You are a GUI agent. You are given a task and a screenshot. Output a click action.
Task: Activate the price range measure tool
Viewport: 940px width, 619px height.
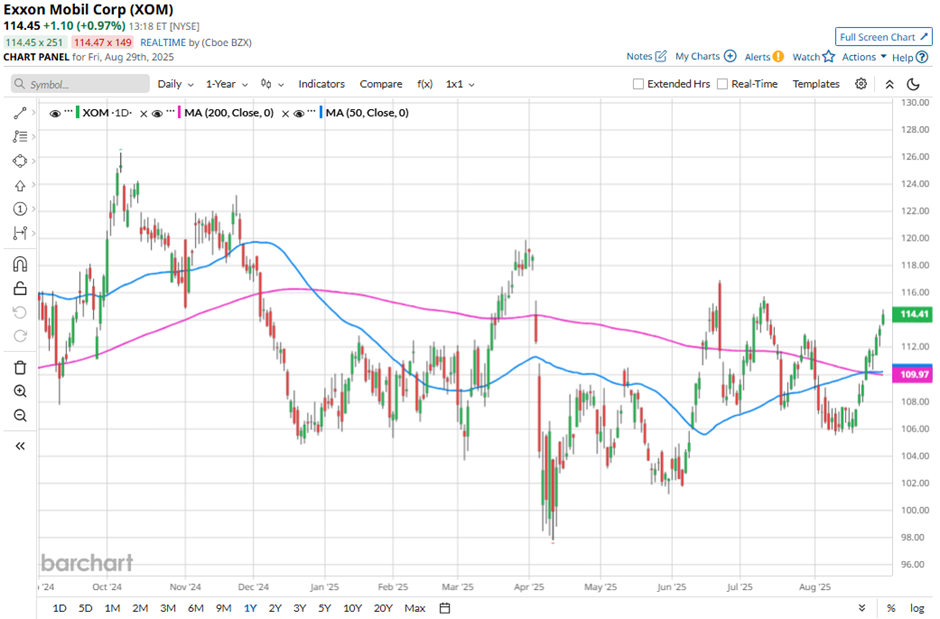pyautogui.click(x=20, y=232)
